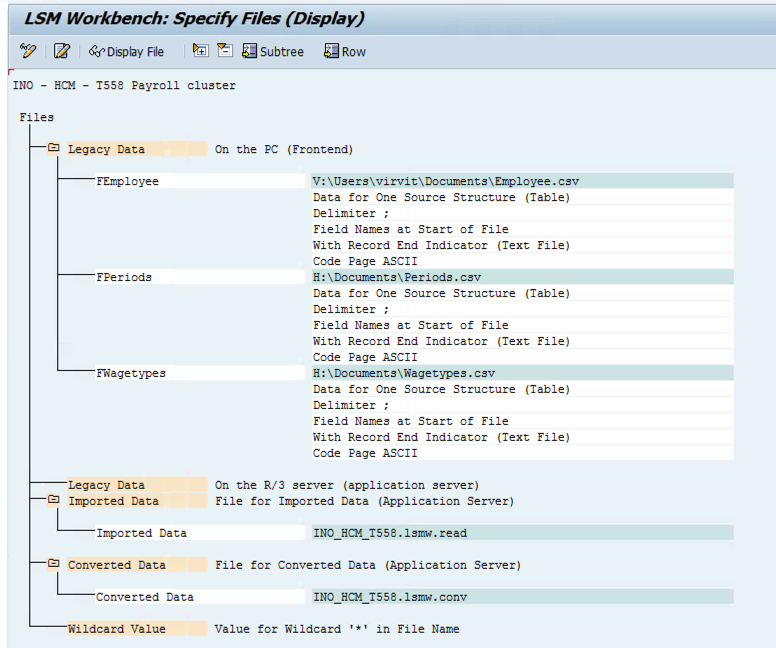Select the FPeriods file entry
776x648 pixels.
pos(200,277)
